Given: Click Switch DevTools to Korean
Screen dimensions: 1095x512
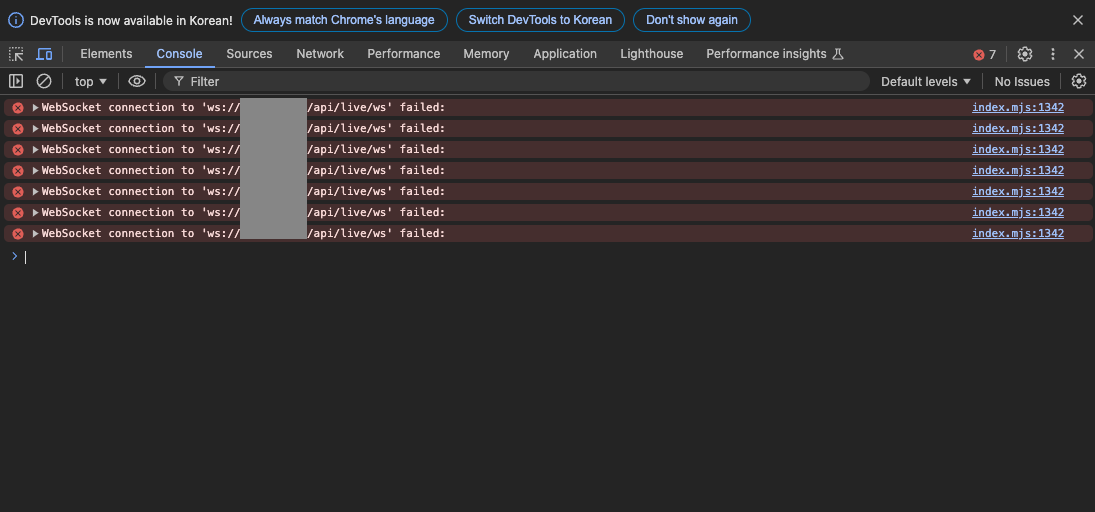Looking at the screenshot, I should 541,20.
